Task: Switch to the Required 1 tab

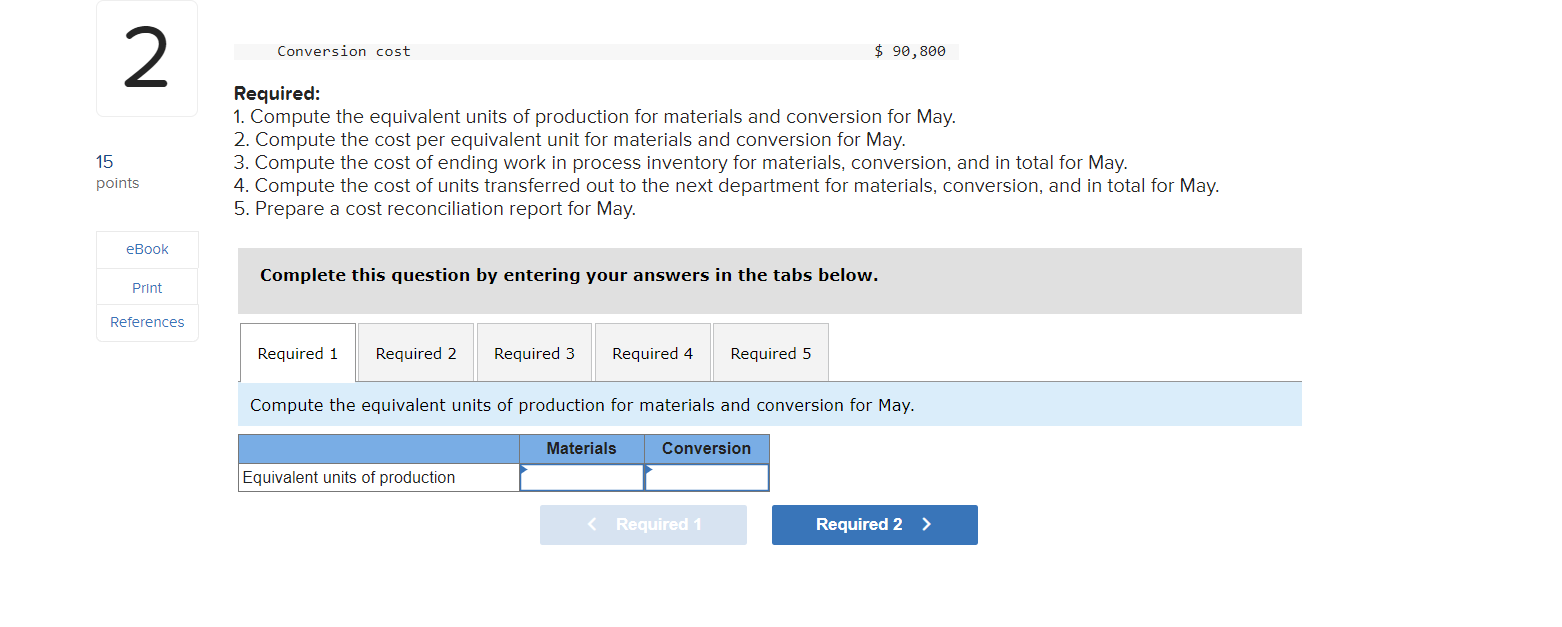Action: (x=298, y=353)
